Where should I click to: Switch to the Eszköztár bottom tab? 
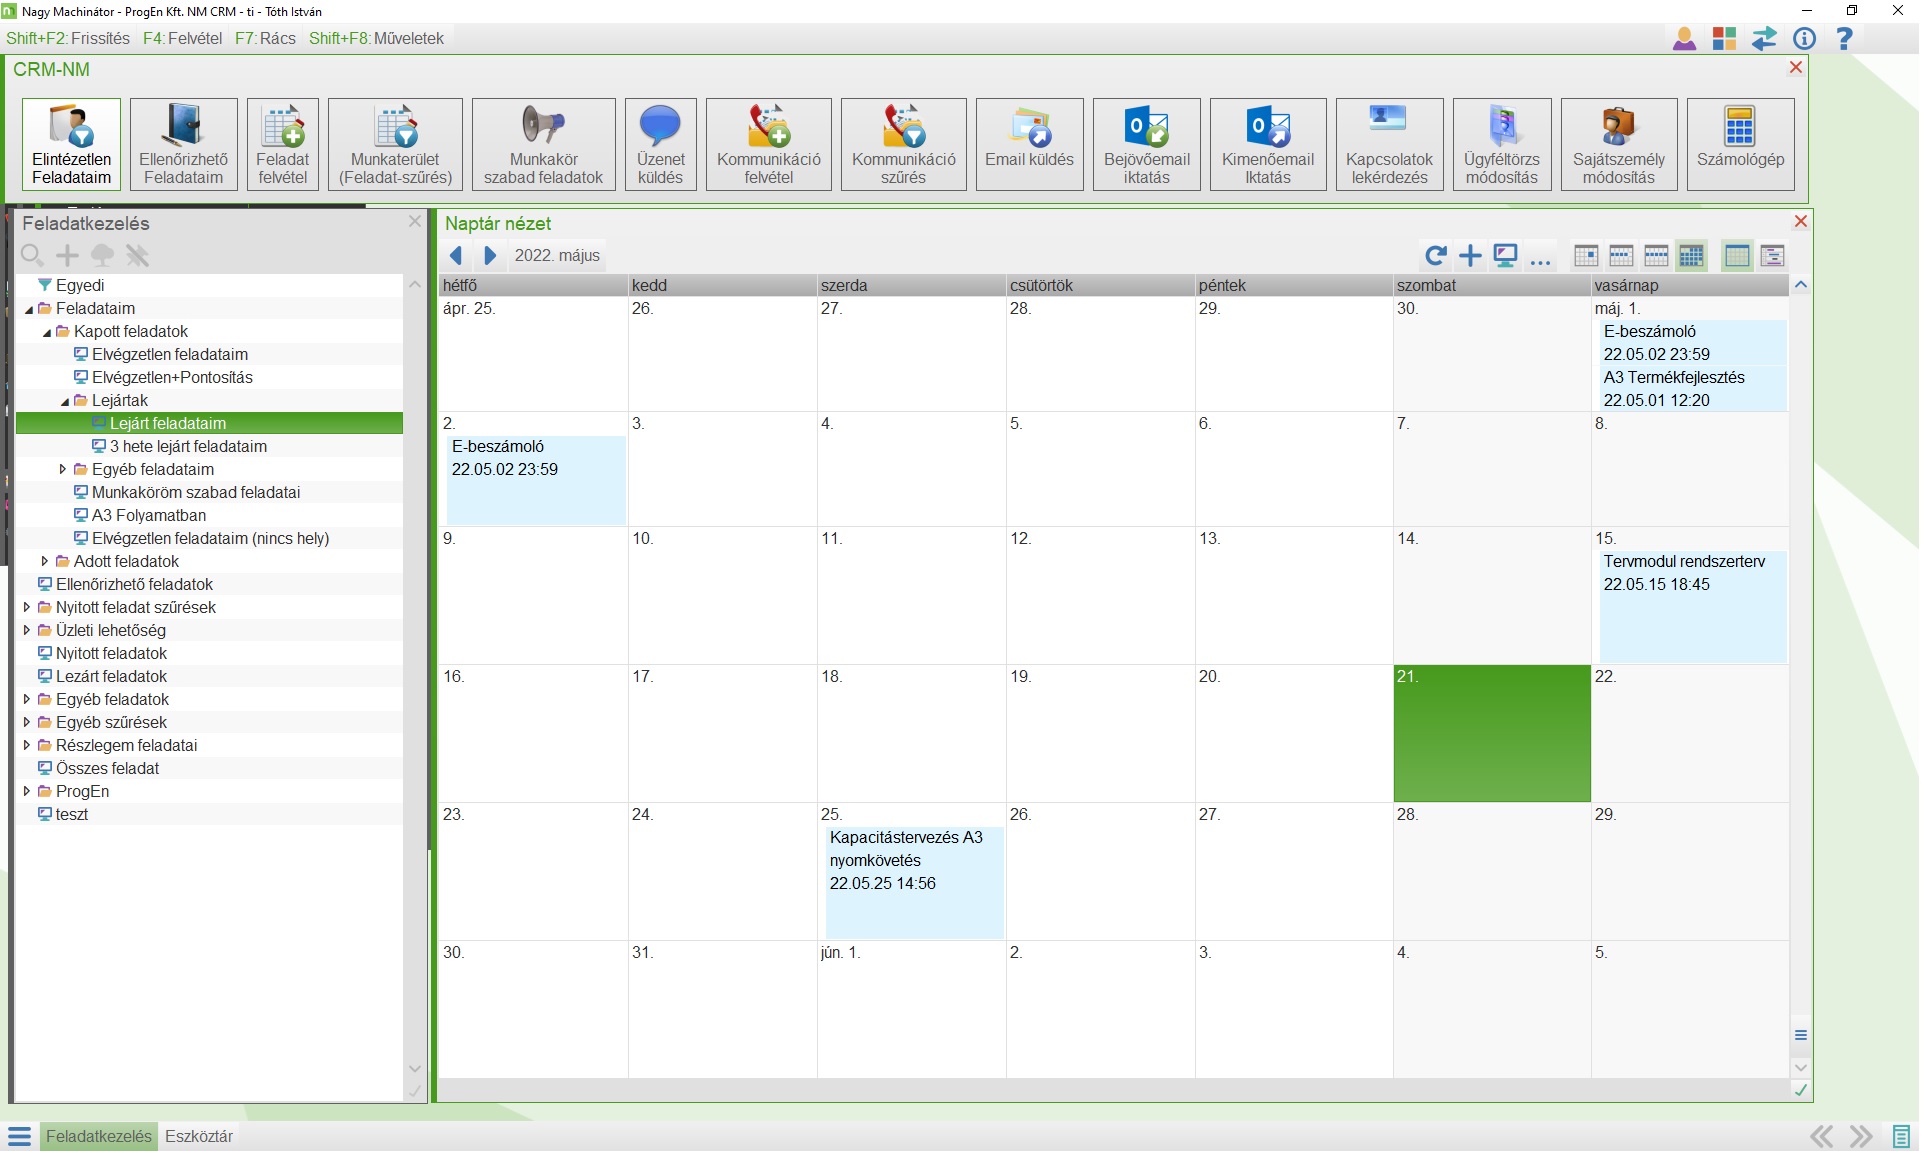point(198,1137)
